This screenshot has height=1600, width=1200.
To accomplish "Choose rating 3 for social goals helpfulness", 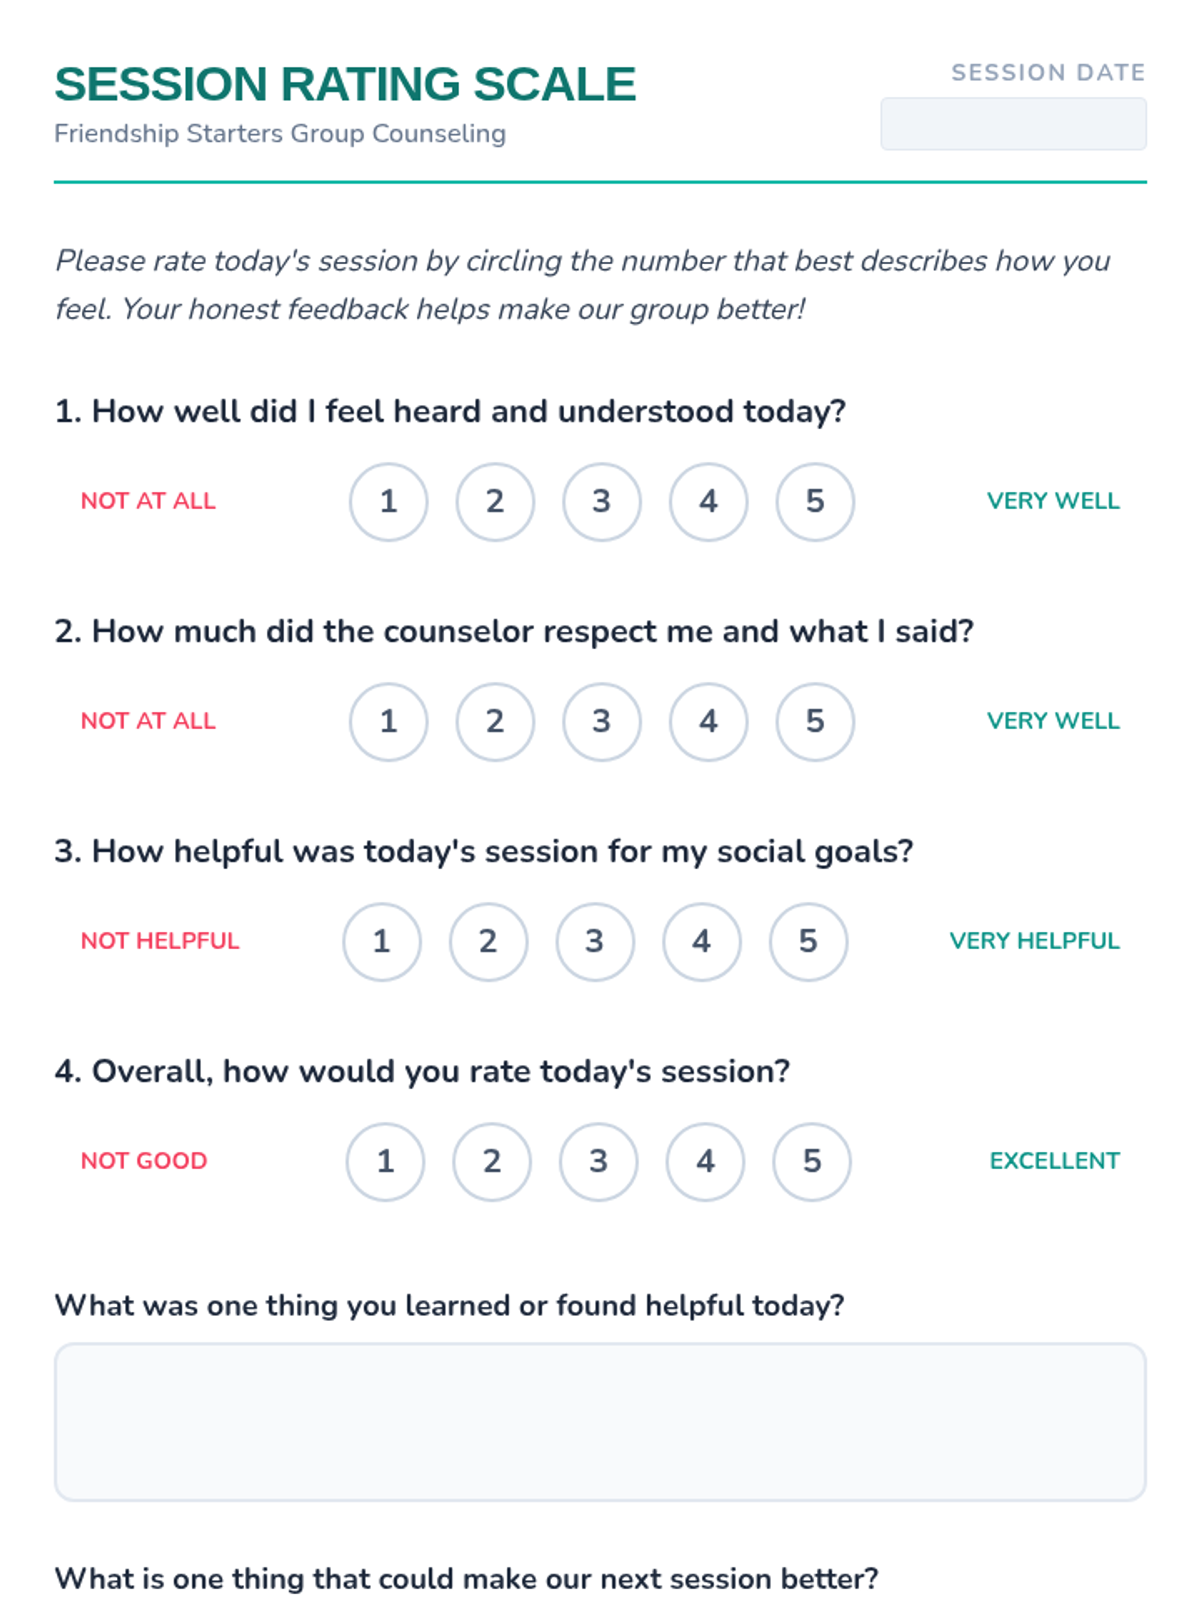I will click(595, 941).
